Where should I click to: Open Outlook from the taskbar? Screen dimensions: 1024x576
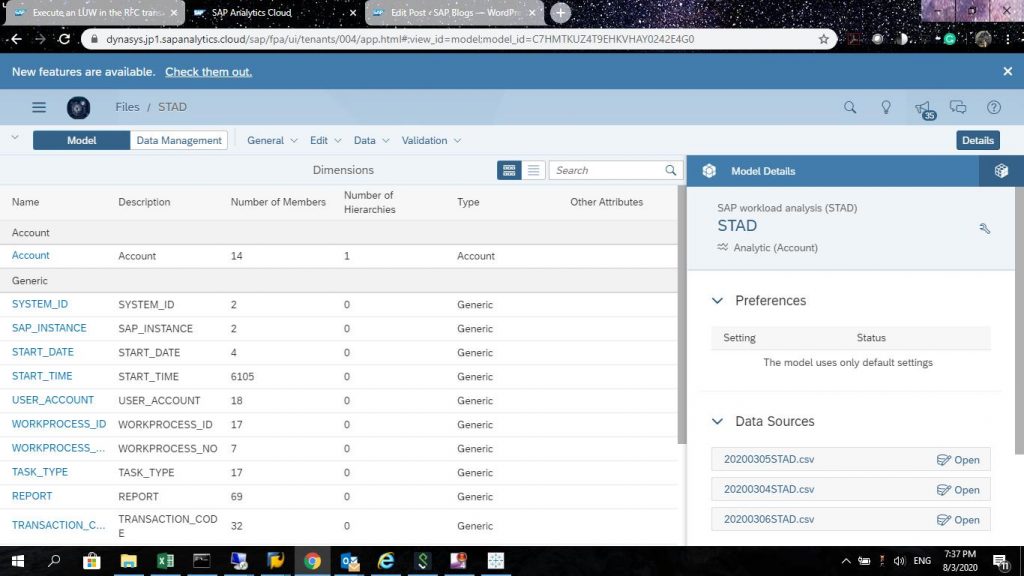pos(349,561)
